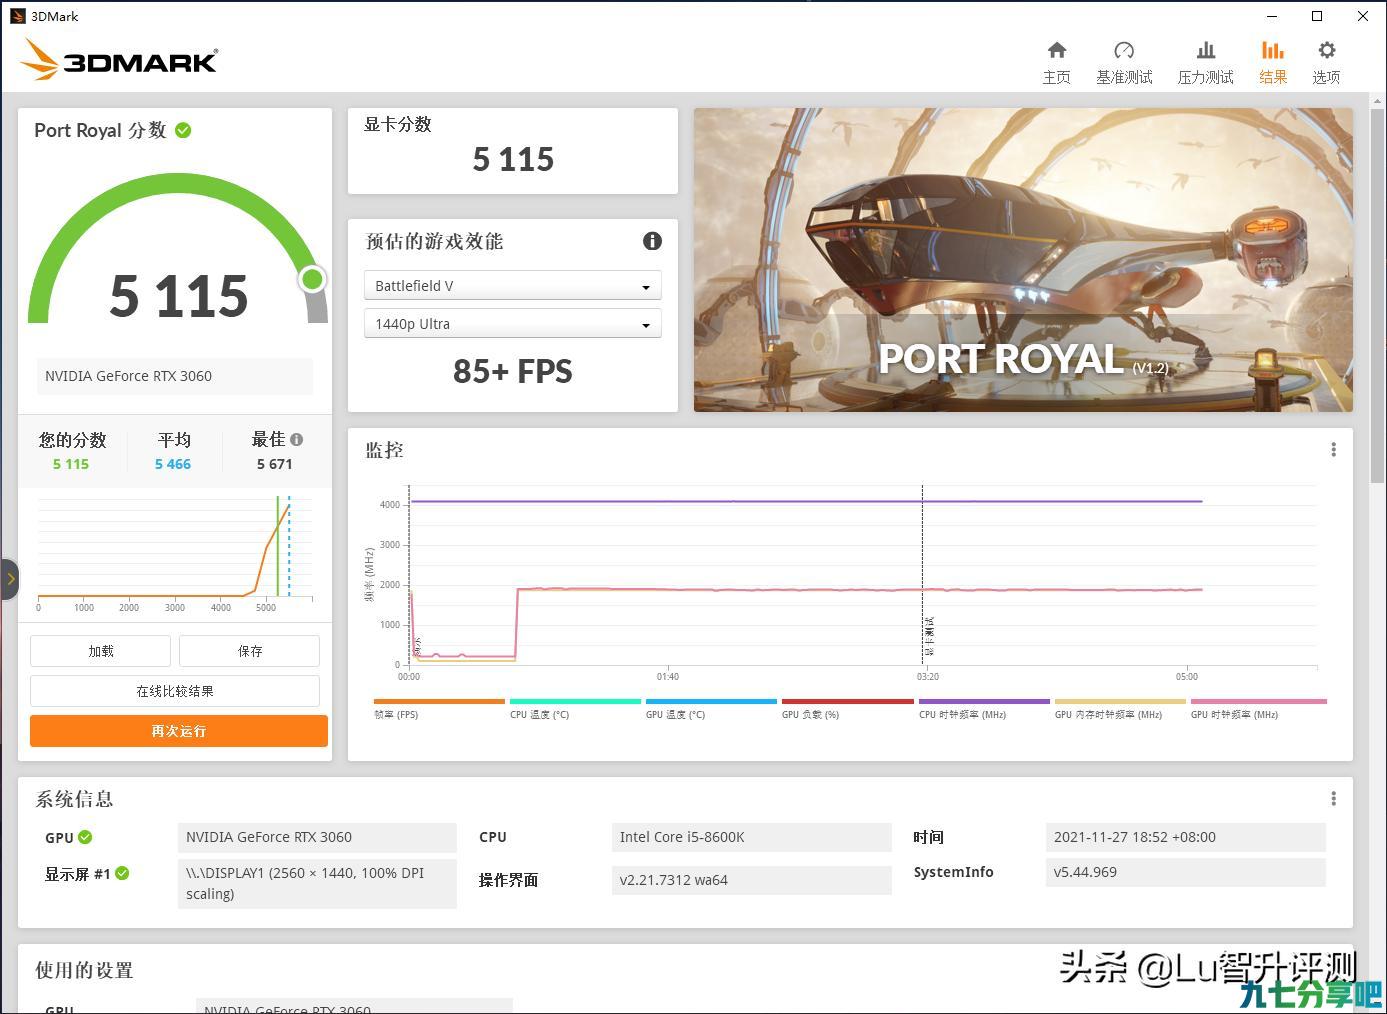Image resolution: width=1387 pixels, height=1014 pixels.
Task: Select the v2.21.7312 wa64 version value
Action: [x=751, y=880]
